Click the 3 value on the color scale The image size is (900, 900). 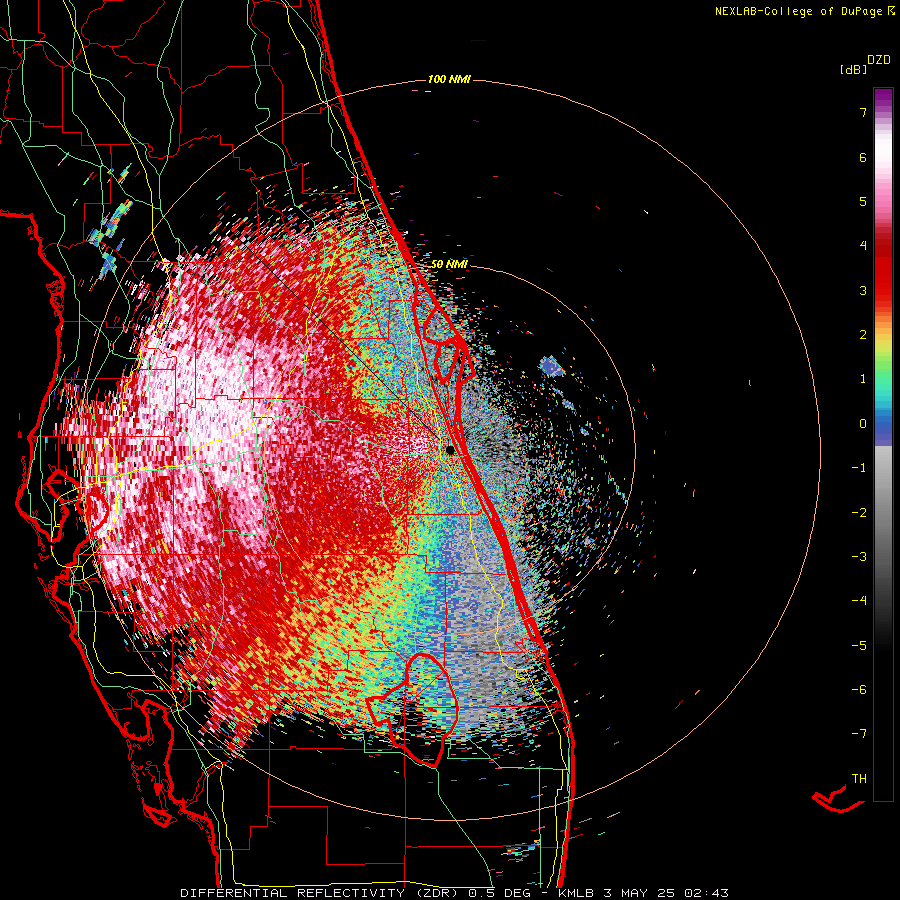coord(863,290)
